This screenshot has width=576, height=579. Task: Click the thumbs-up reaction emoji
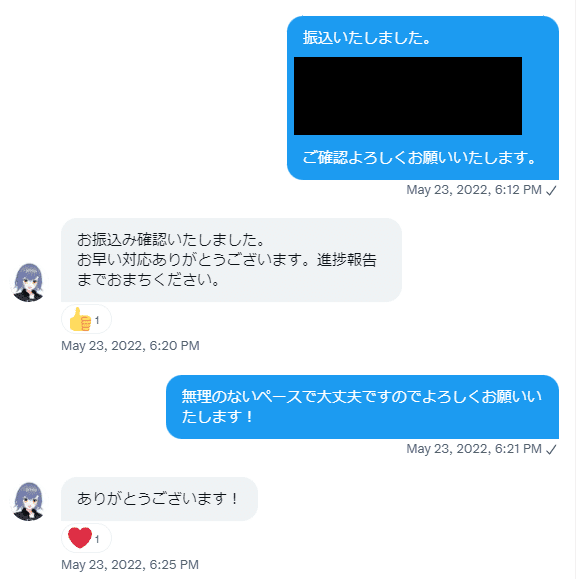pyautogui.click(x=80, y=319)
